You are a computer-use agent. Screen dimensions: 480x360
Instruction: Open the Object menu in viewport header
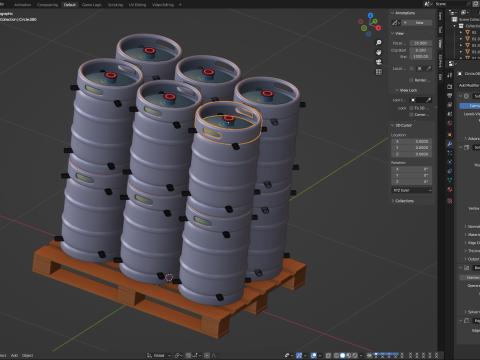[x=28, y=355]
